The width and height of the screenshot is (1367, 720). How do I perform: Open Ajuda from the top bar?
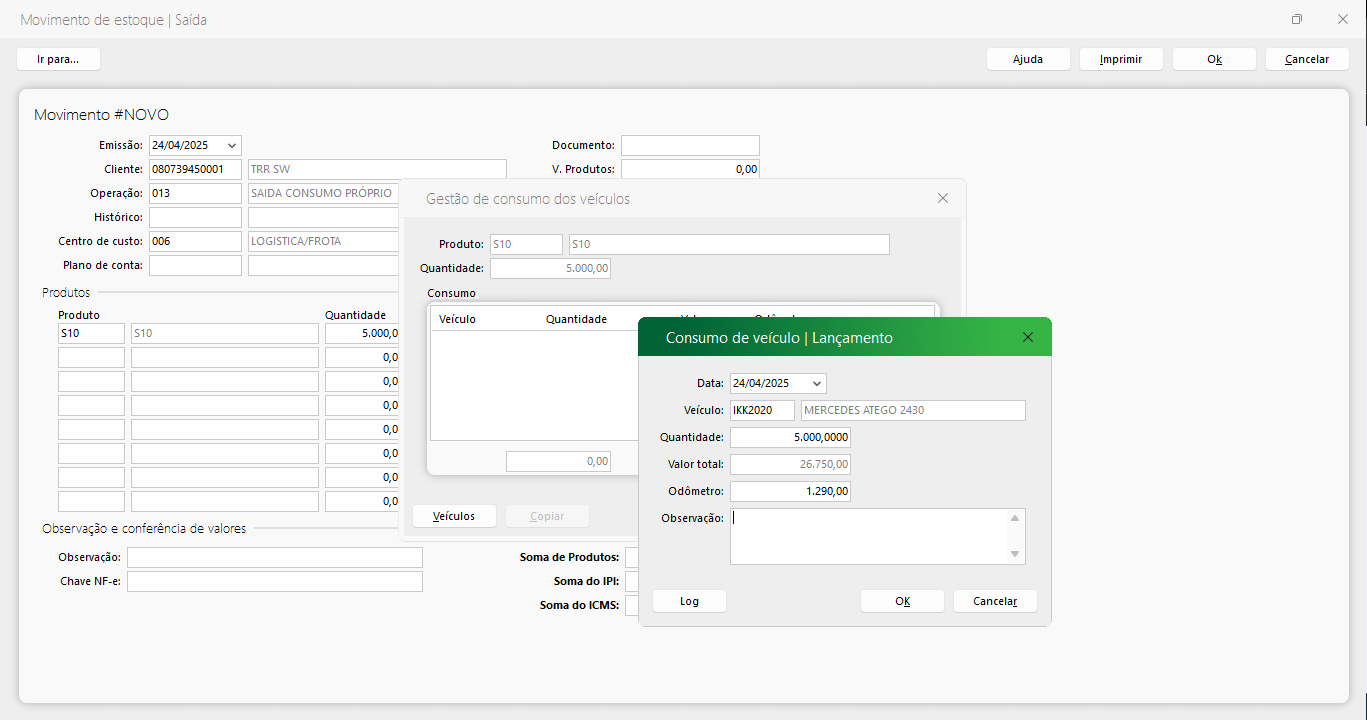pos(1027,59)
